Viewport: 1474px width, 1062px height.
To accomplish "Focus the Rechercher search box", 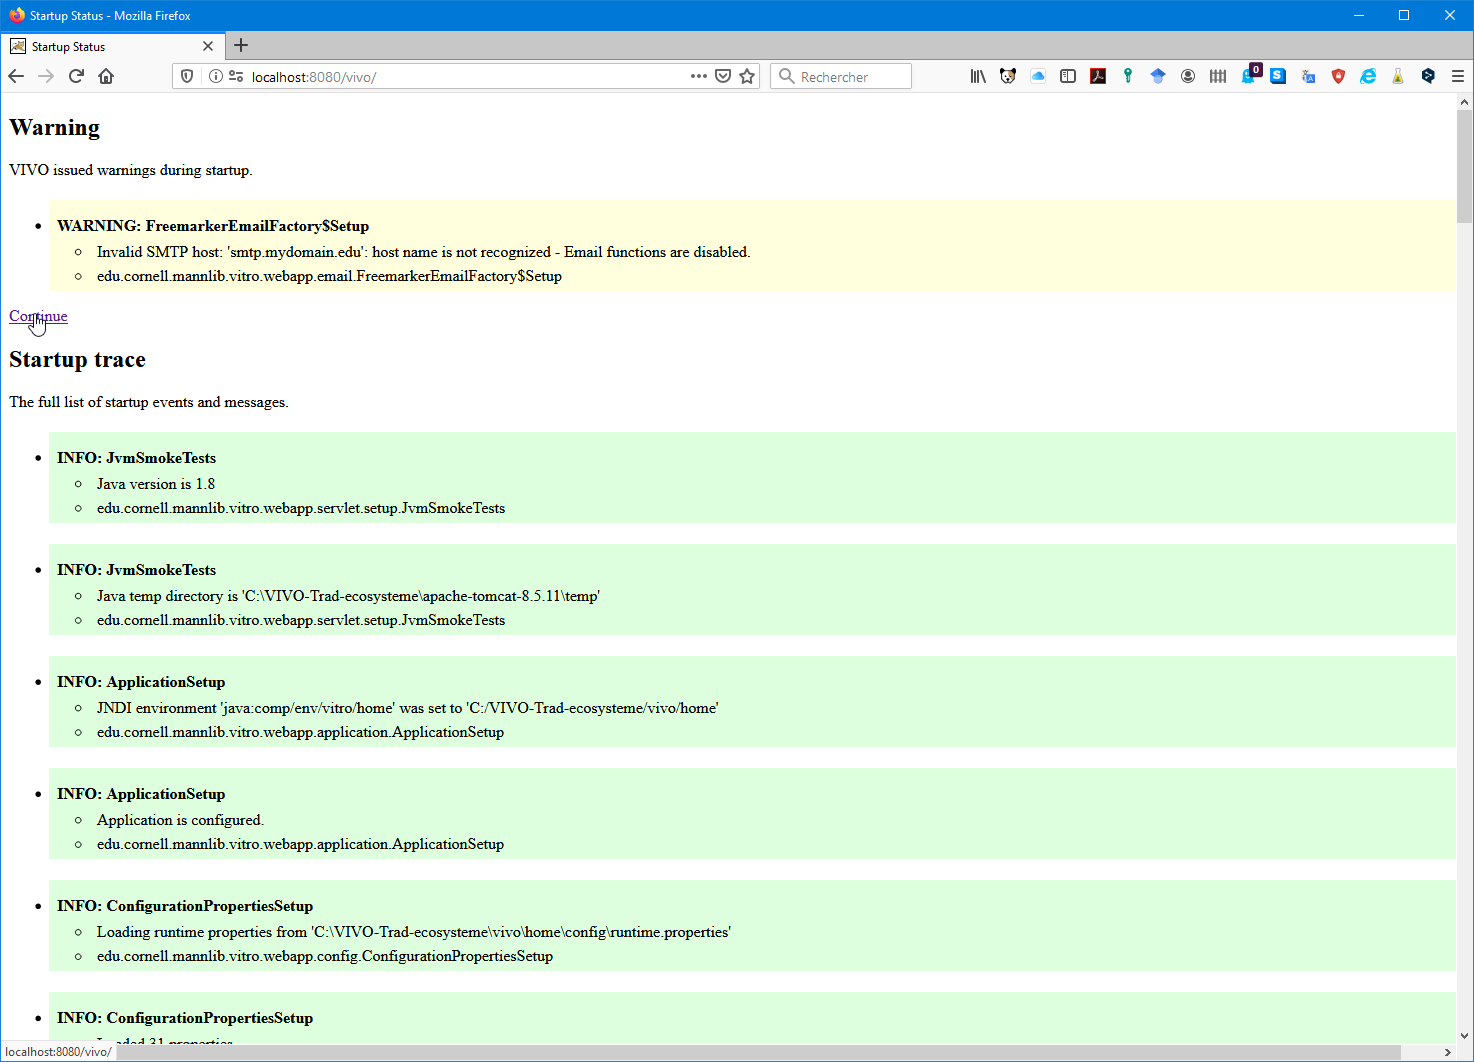I will [x=841, y=76].
